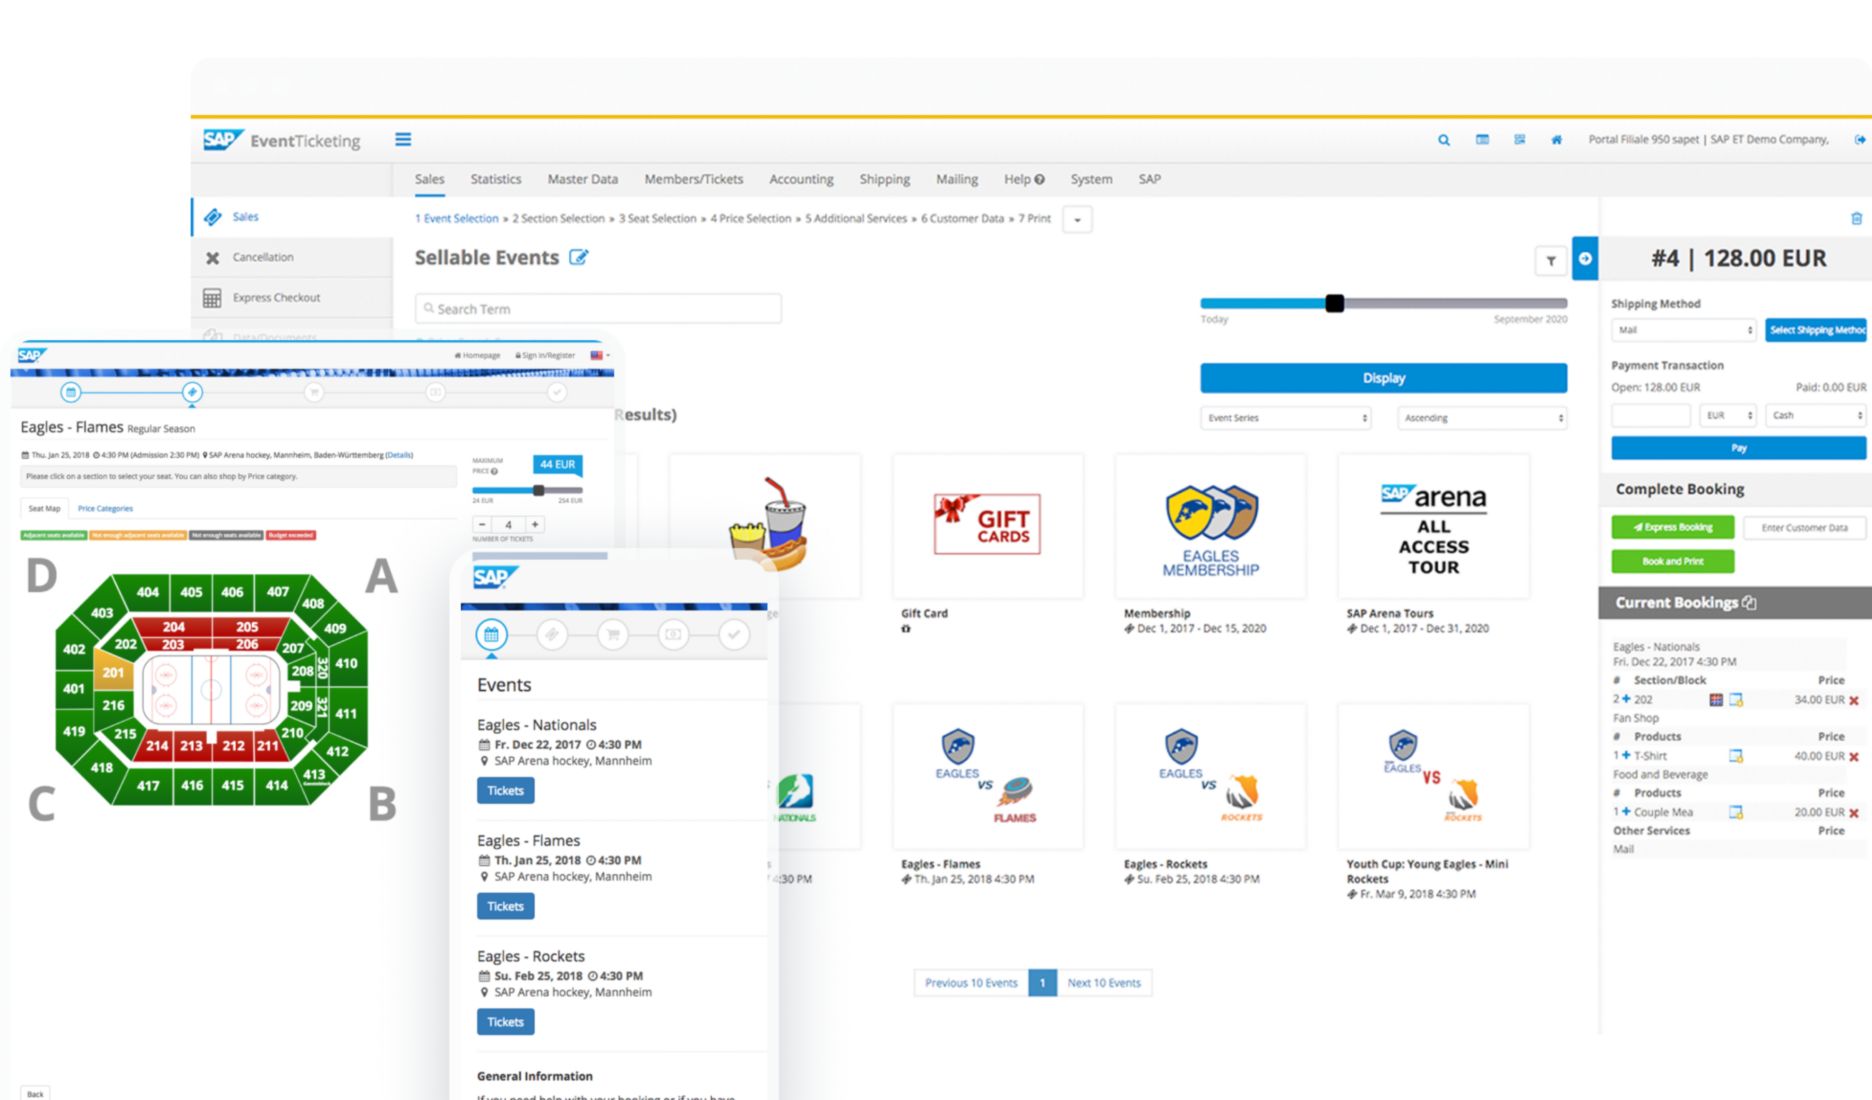Edit Sellable Events via the pencil icon
Viewport: 1872px width, 1100px height.
(578, 257)
